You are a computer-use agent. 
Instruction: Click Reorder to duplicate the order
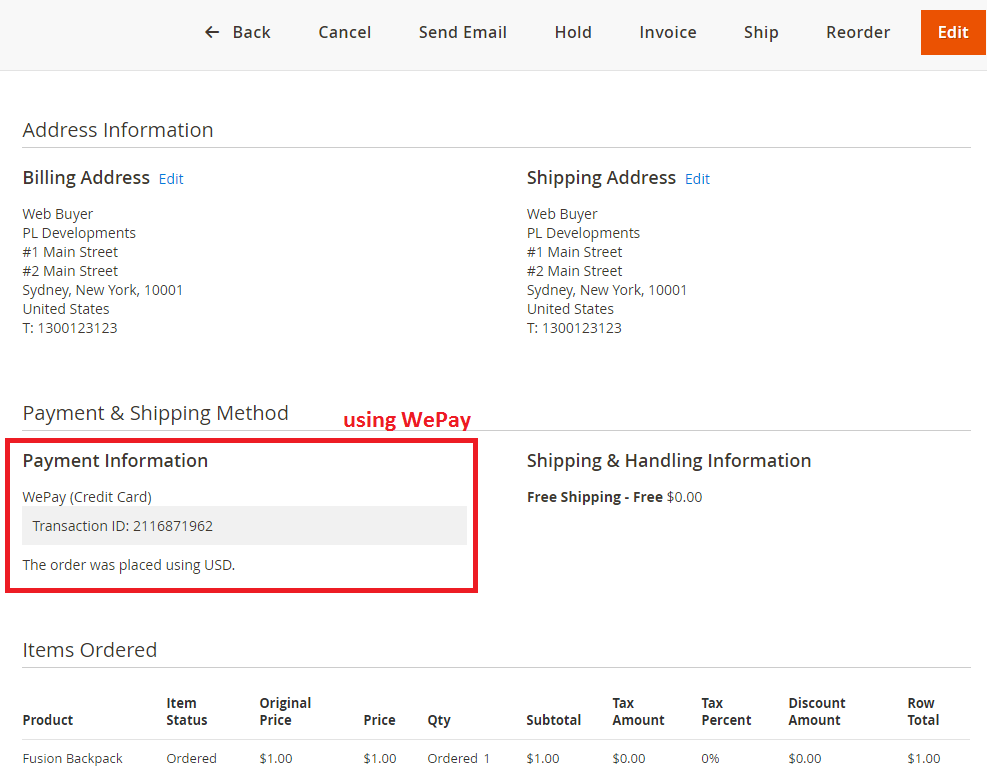(x=857, y=32)
